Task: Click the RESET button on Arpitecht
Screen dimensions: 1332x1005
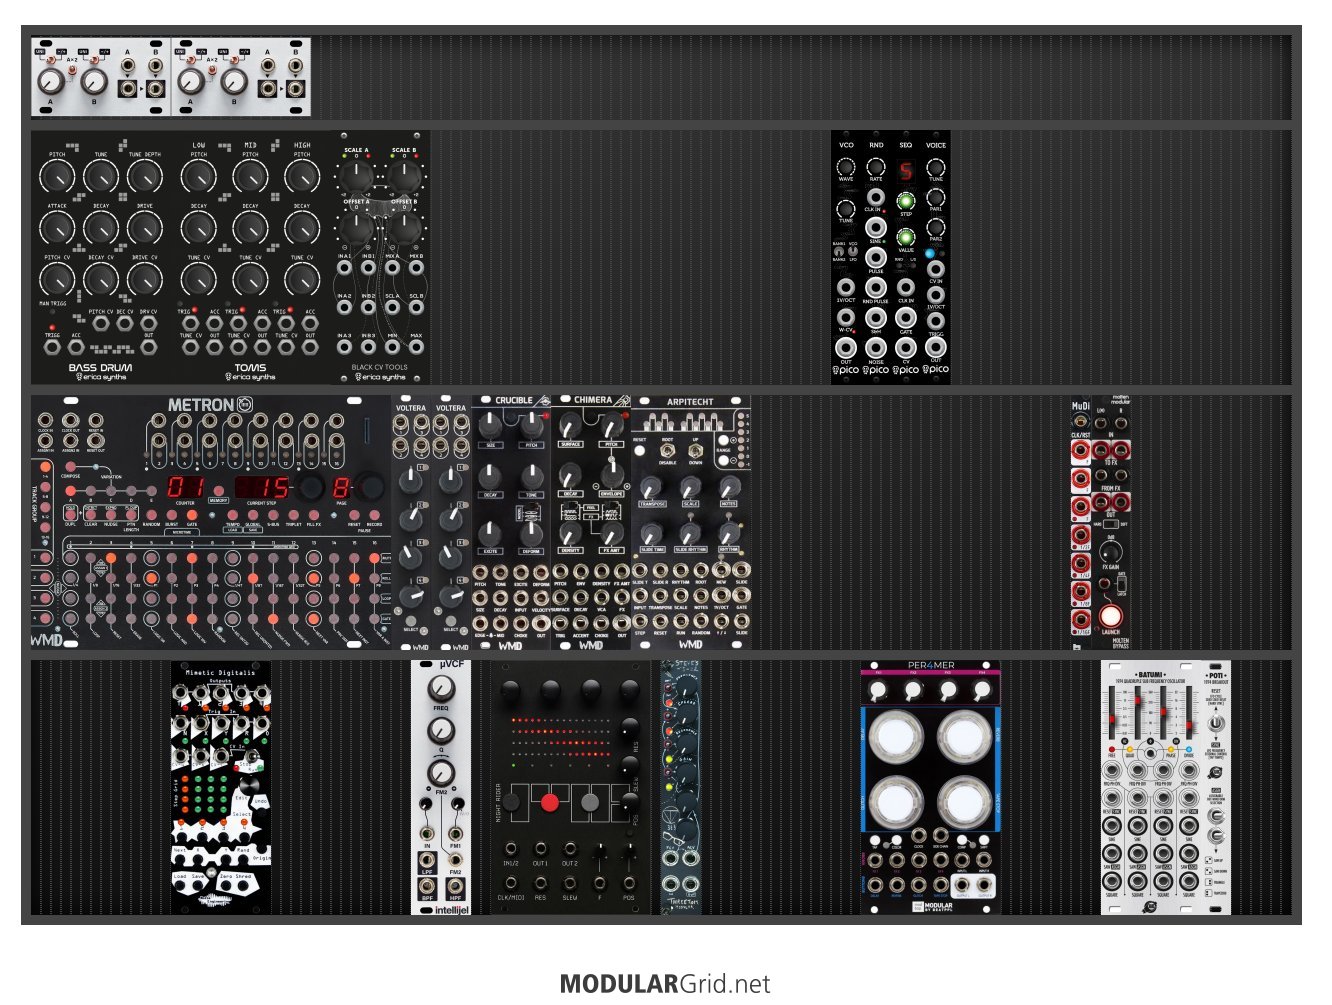Action: (x=640, y=449)
